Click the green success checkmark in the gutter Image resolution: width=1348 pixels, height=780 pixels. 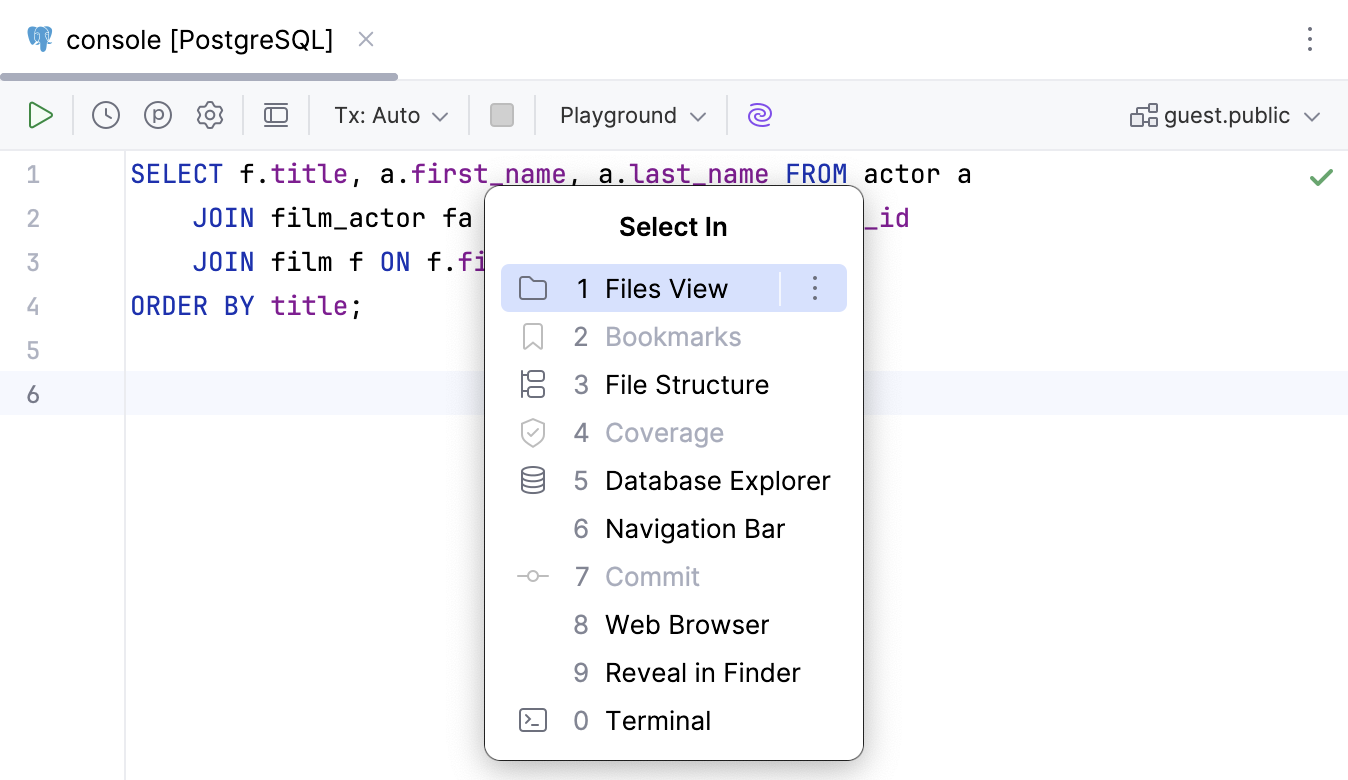pyautogui.click(x=1320, y=175)
